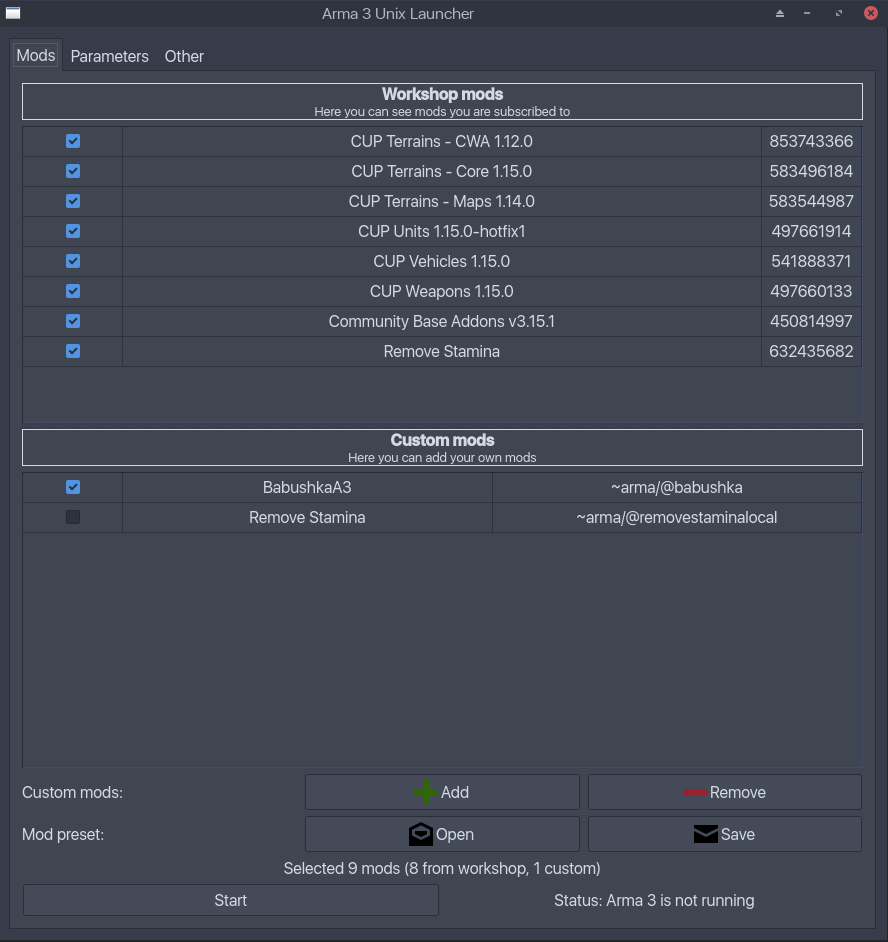
Task: Select the CUP Terrains - Maps 1.14.0 name
Action: click(x=442, y=201)
